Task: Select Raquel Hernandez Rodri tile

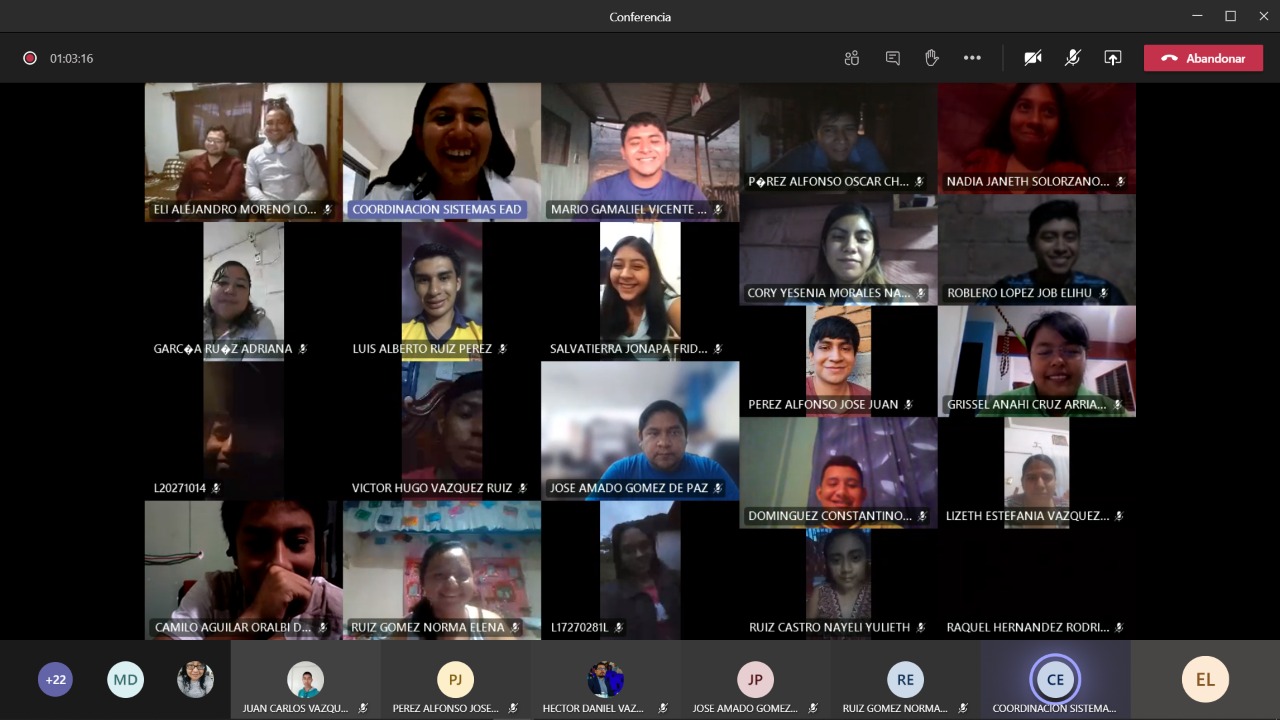Action: (1037, 584)
